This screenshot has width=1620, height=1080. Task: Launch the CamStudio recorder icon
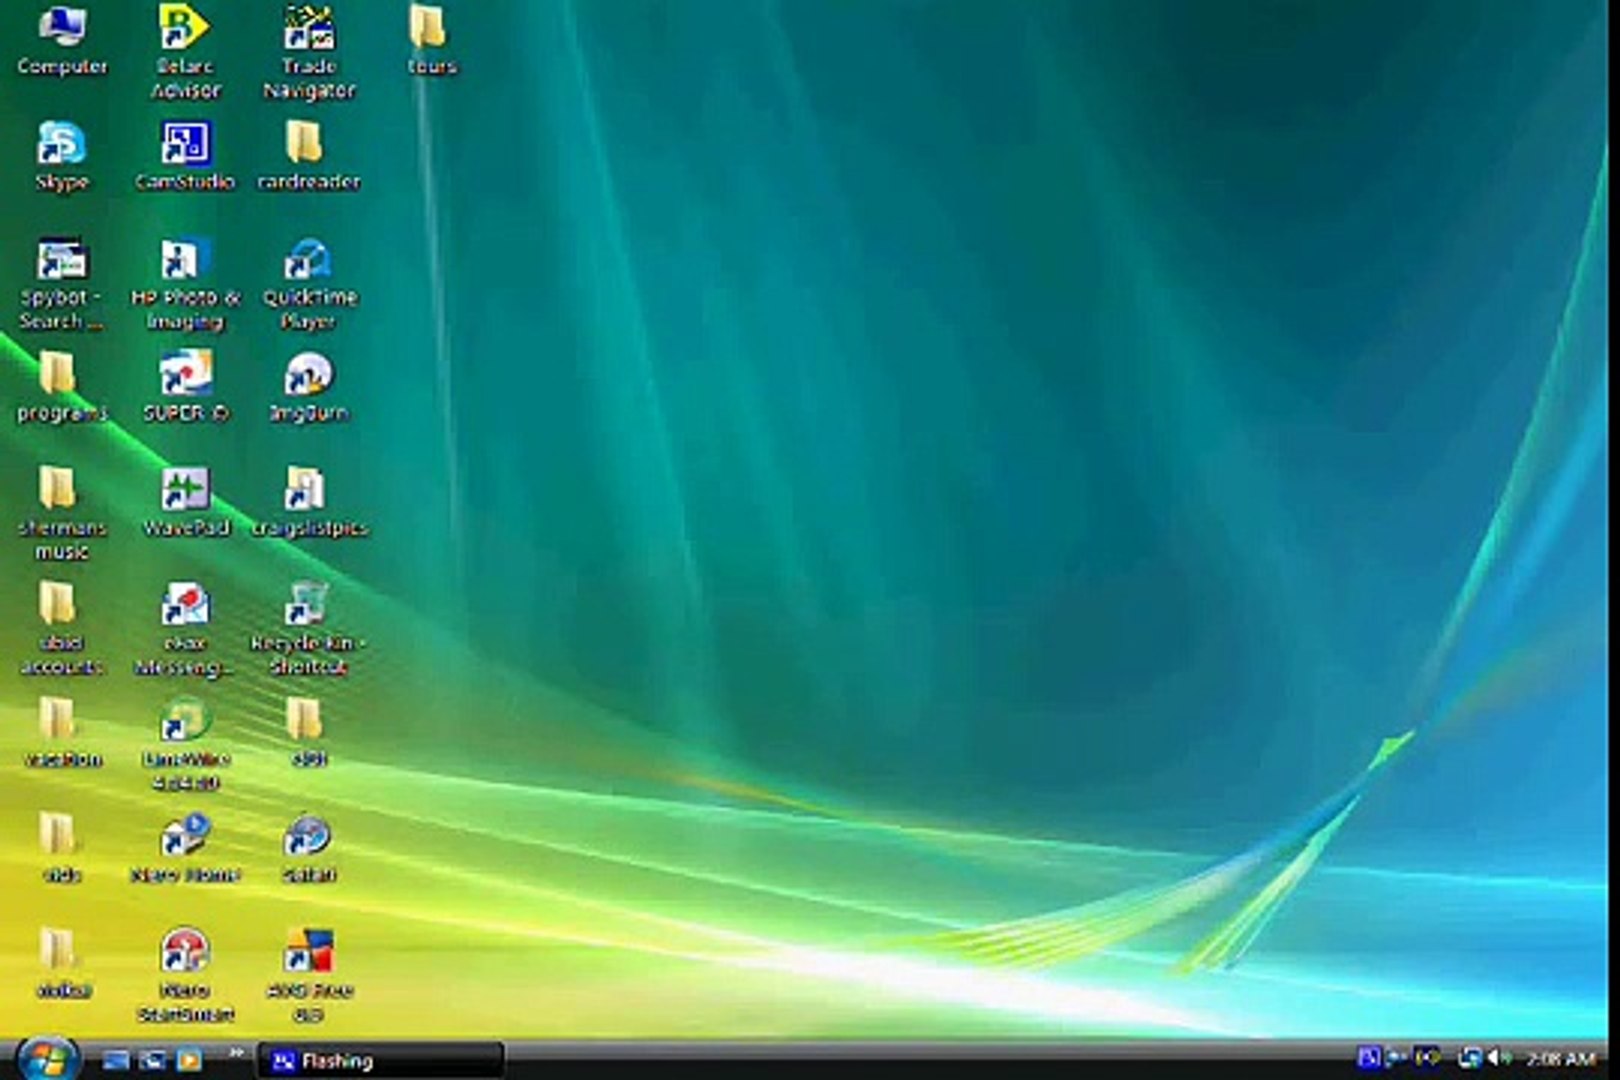(x=185, y=140)
